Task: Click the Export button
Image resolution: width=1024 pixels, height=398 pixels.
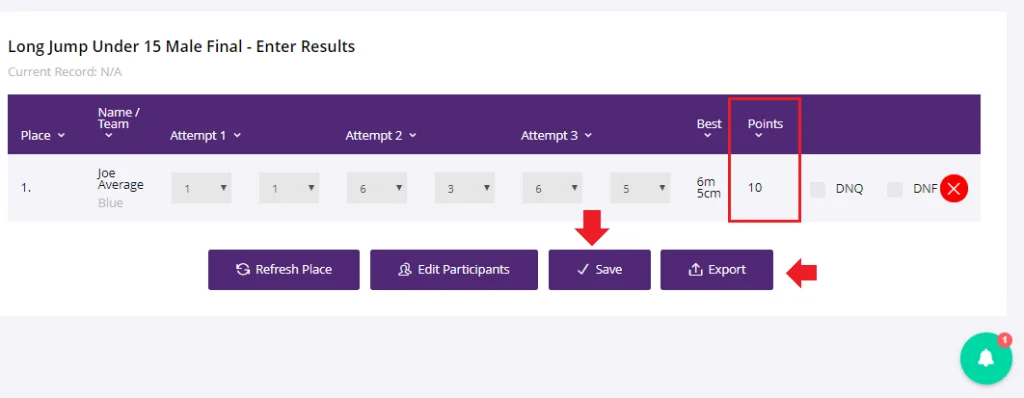Action: 716,269
